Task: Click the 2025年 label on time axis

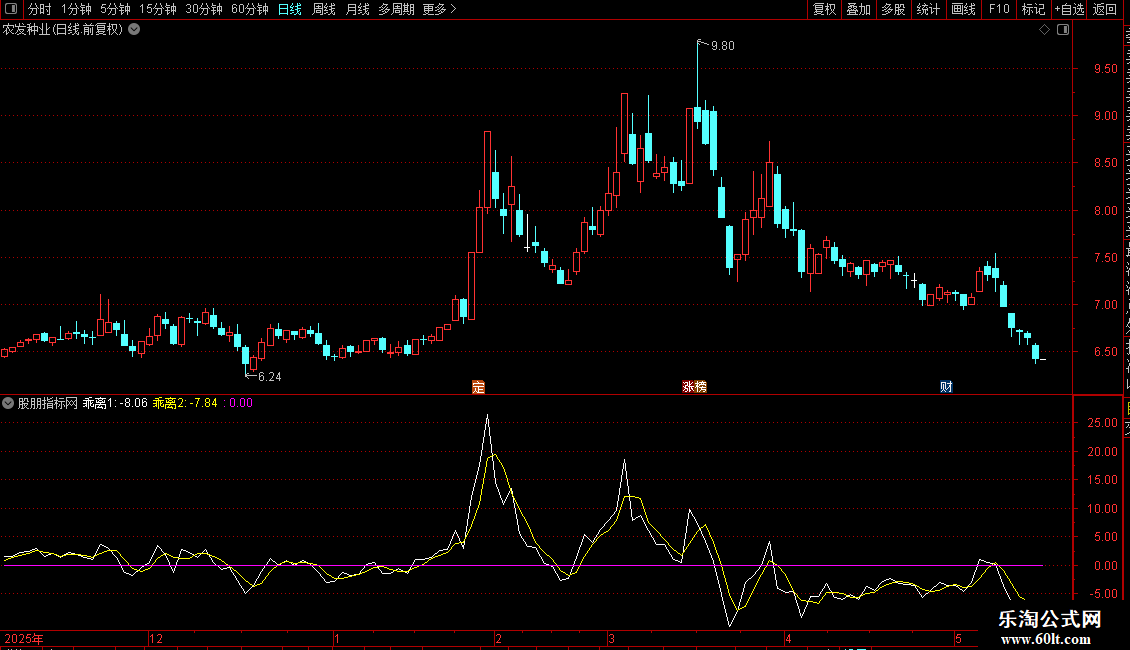Action: [24, 638]
